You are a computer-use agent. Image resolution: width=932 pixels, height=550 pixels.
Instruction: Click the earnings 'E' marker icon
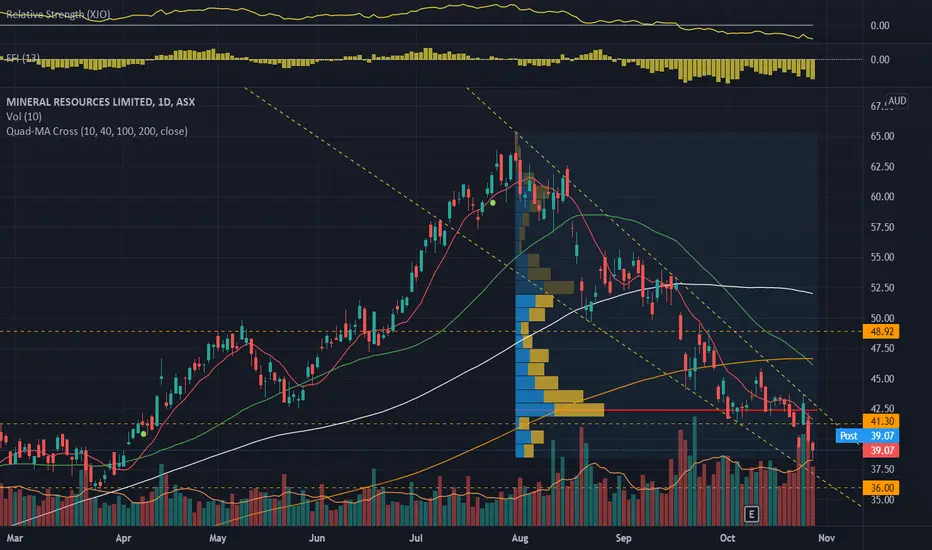[x=751, y=514]
